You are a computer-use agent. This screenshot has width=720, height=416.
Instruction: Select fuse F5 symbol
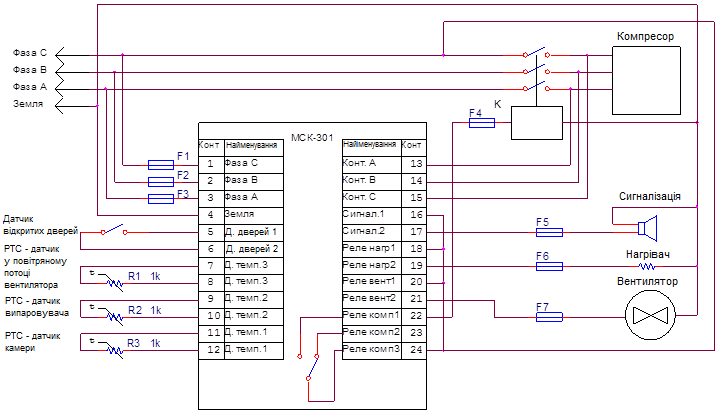coord(549,232)
